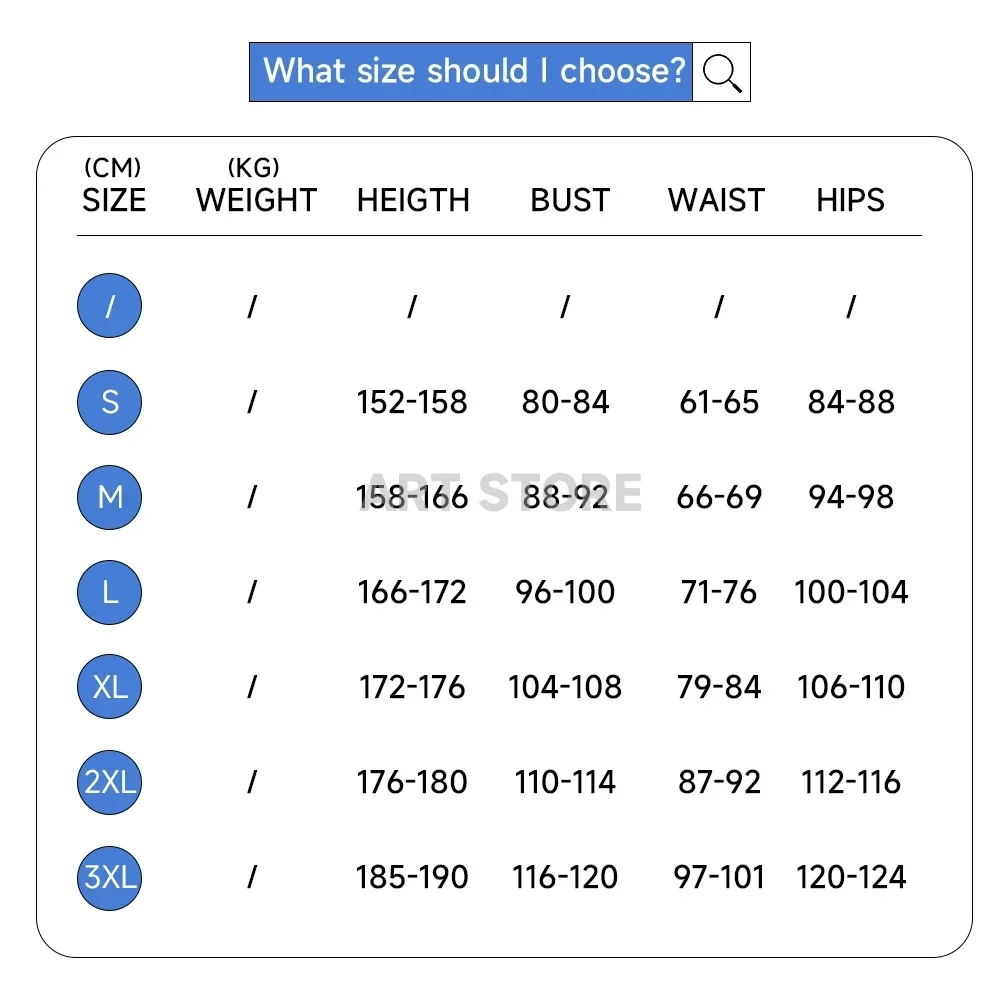Click the 152-158 height value
The image size is (1000, 1000).
pos(412,402)
